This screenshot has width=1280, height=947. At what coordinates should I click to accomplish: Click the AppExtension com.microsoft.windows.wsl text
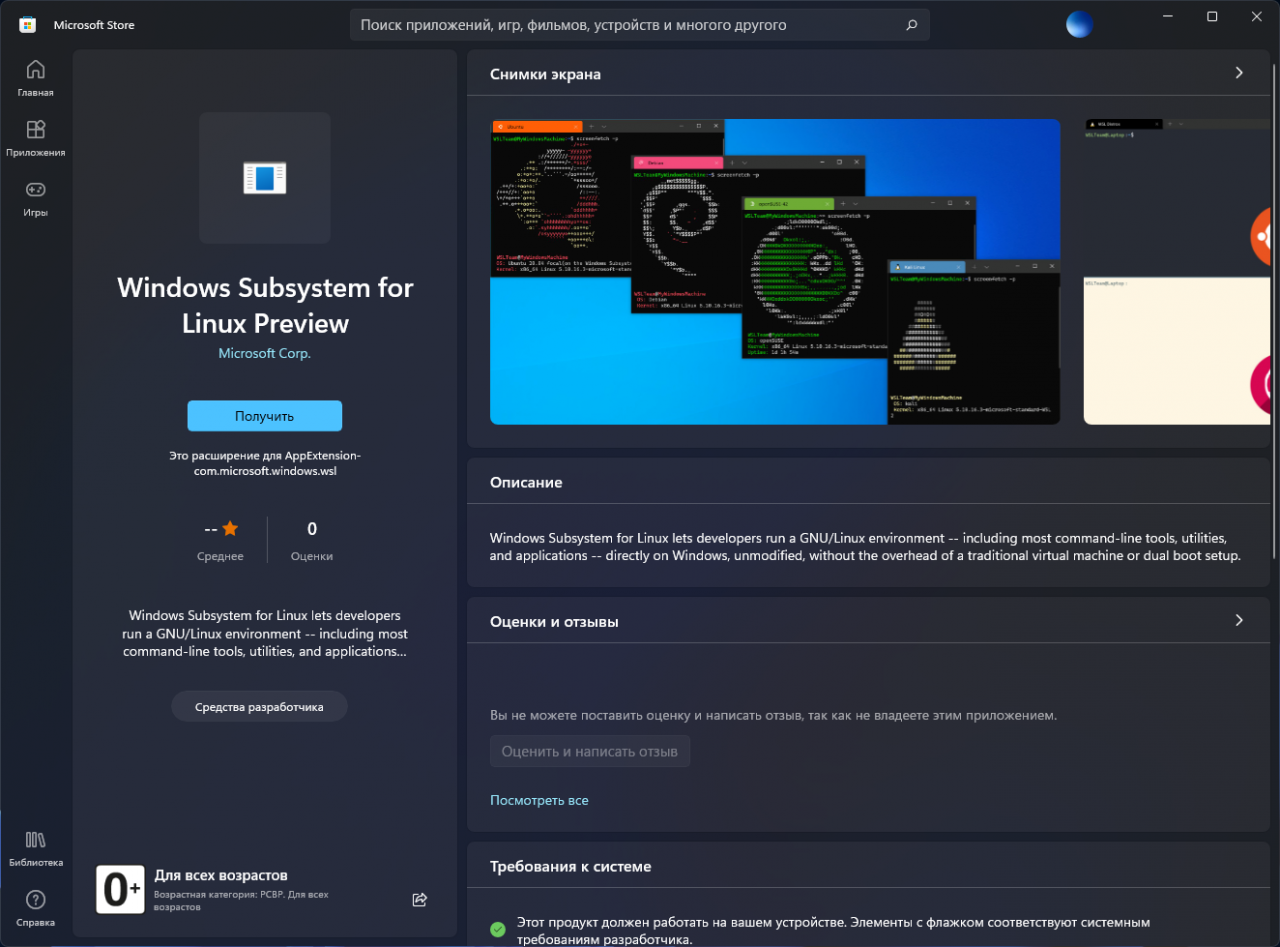(265, 464)
